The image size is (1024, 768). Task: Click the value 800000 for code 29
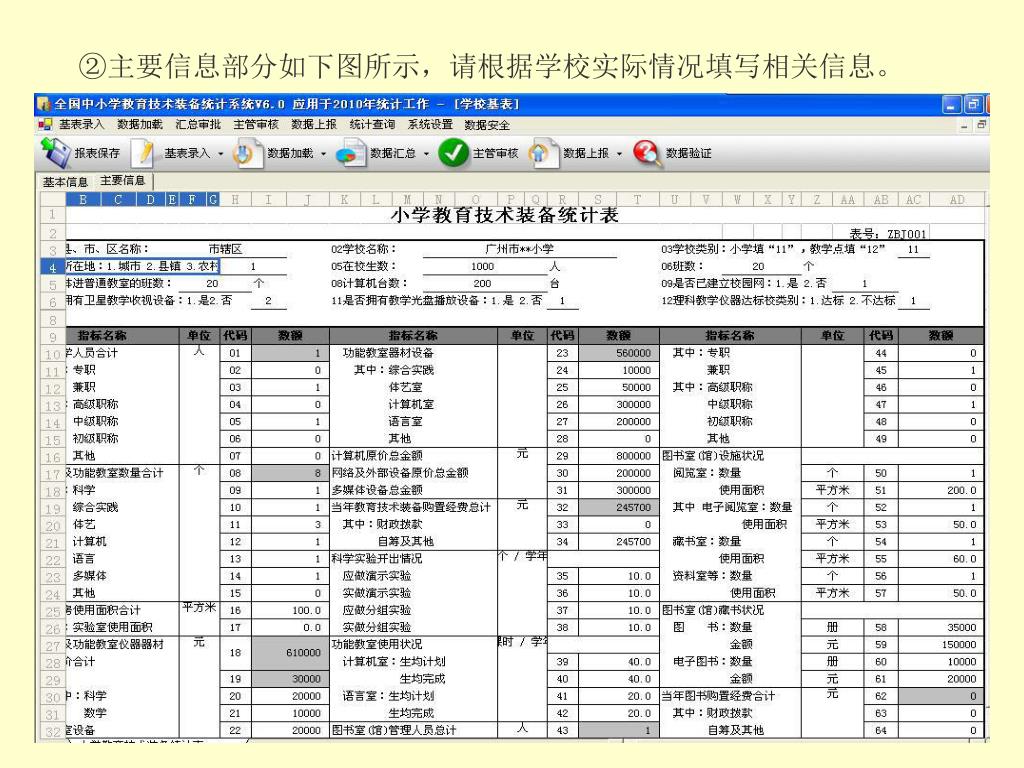tap(619, 456)
